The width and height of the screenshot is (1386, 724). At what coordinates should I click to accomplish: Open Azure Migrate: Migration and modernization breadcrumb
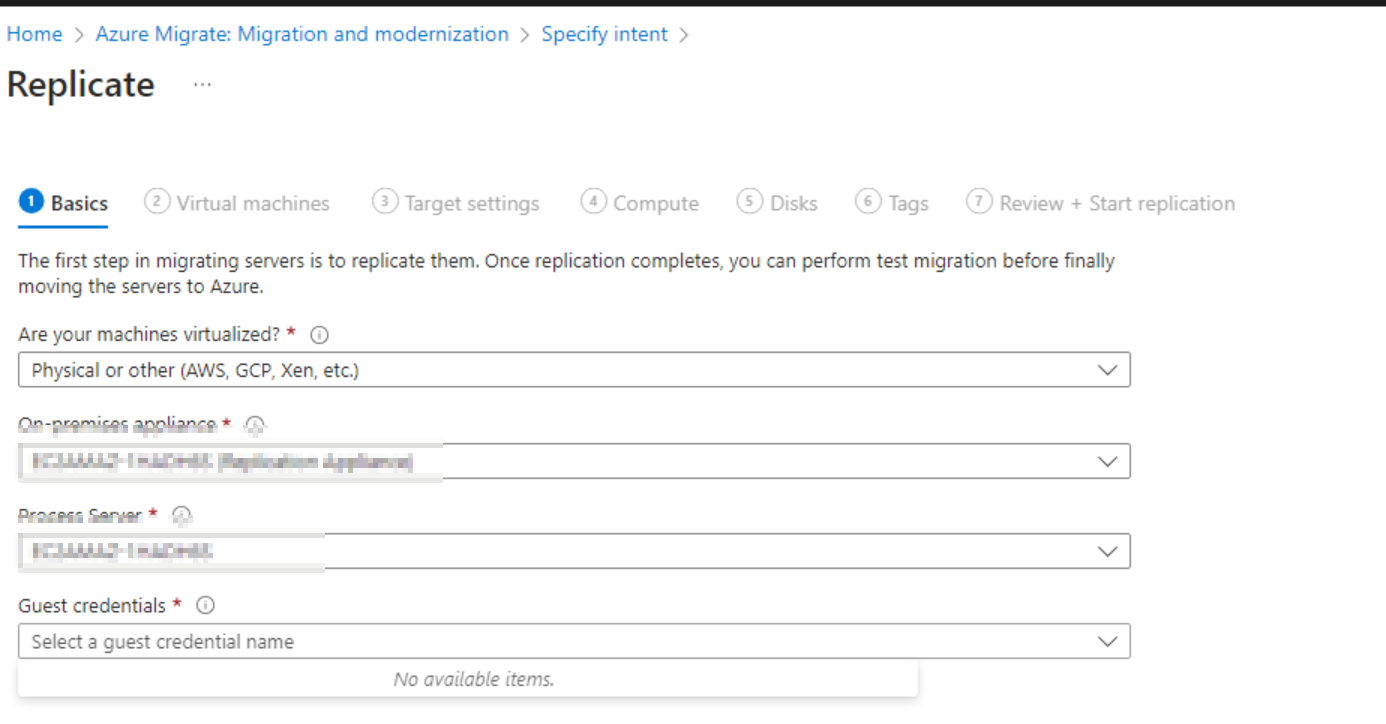point(301,33)
